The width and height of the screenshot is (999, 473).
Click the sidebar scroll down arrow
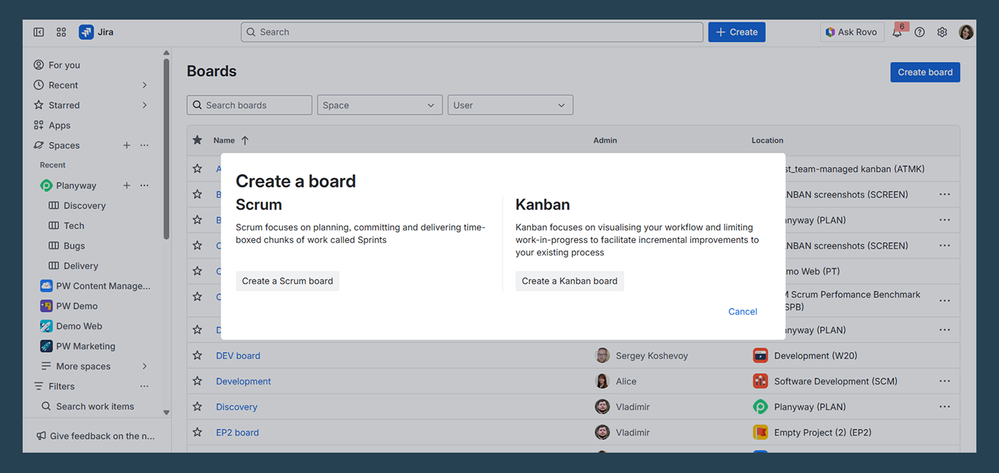tap(166, 412)
